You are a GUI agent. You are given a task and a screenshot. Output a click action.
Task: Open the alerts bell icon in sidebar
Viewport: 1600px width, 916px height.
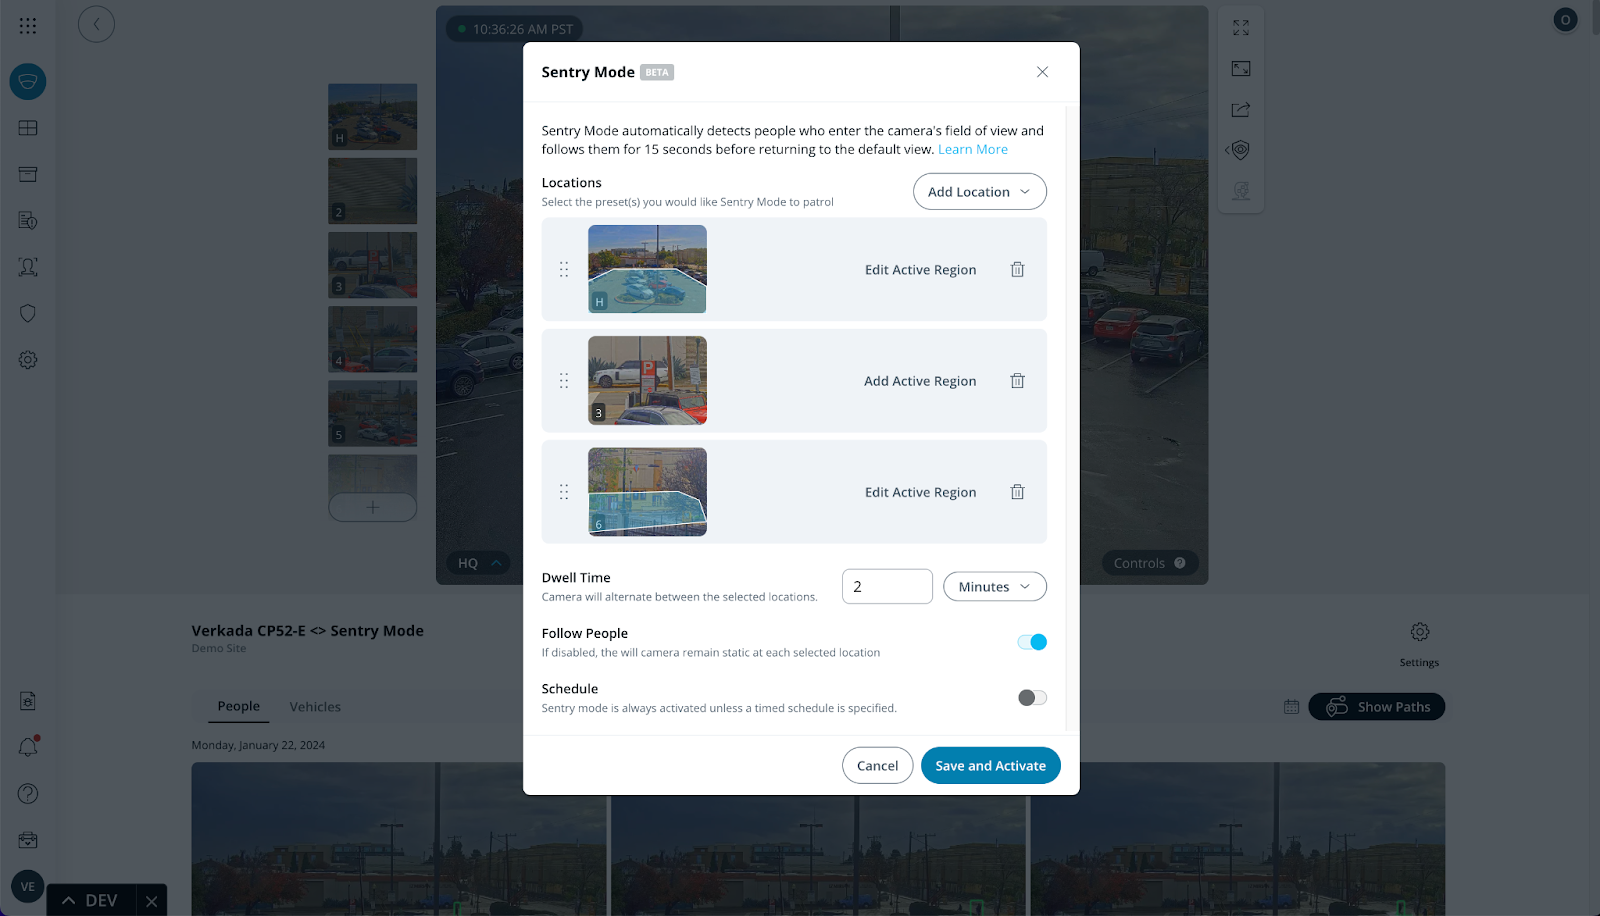[28, 747]
